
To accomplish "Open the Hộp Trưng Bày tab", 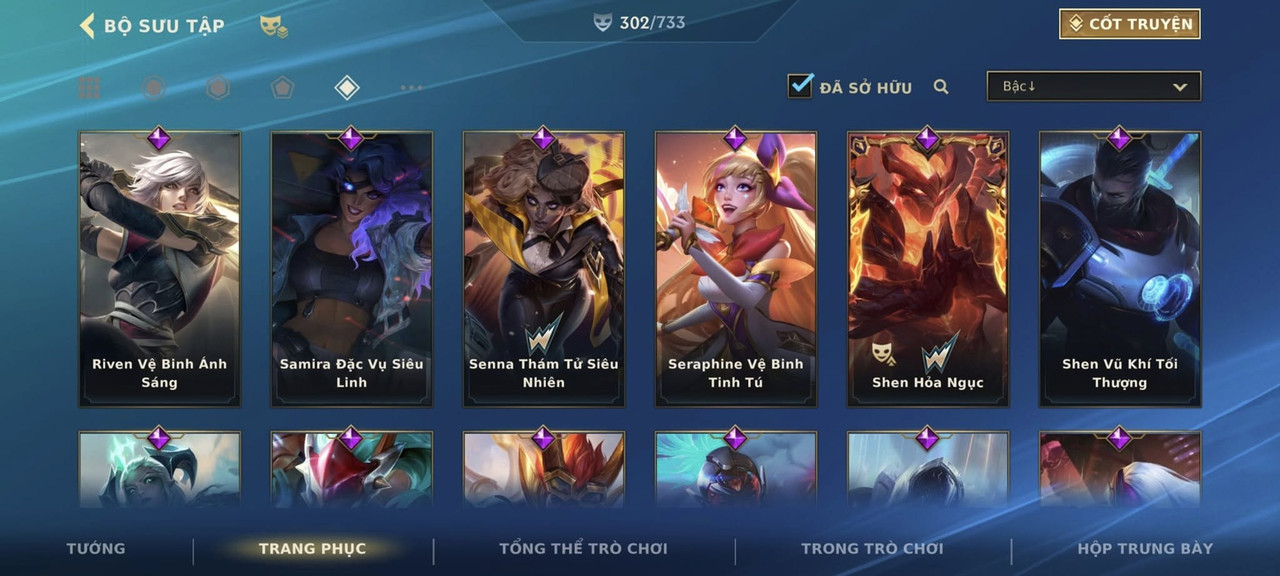I will (x=1145, y=548).
